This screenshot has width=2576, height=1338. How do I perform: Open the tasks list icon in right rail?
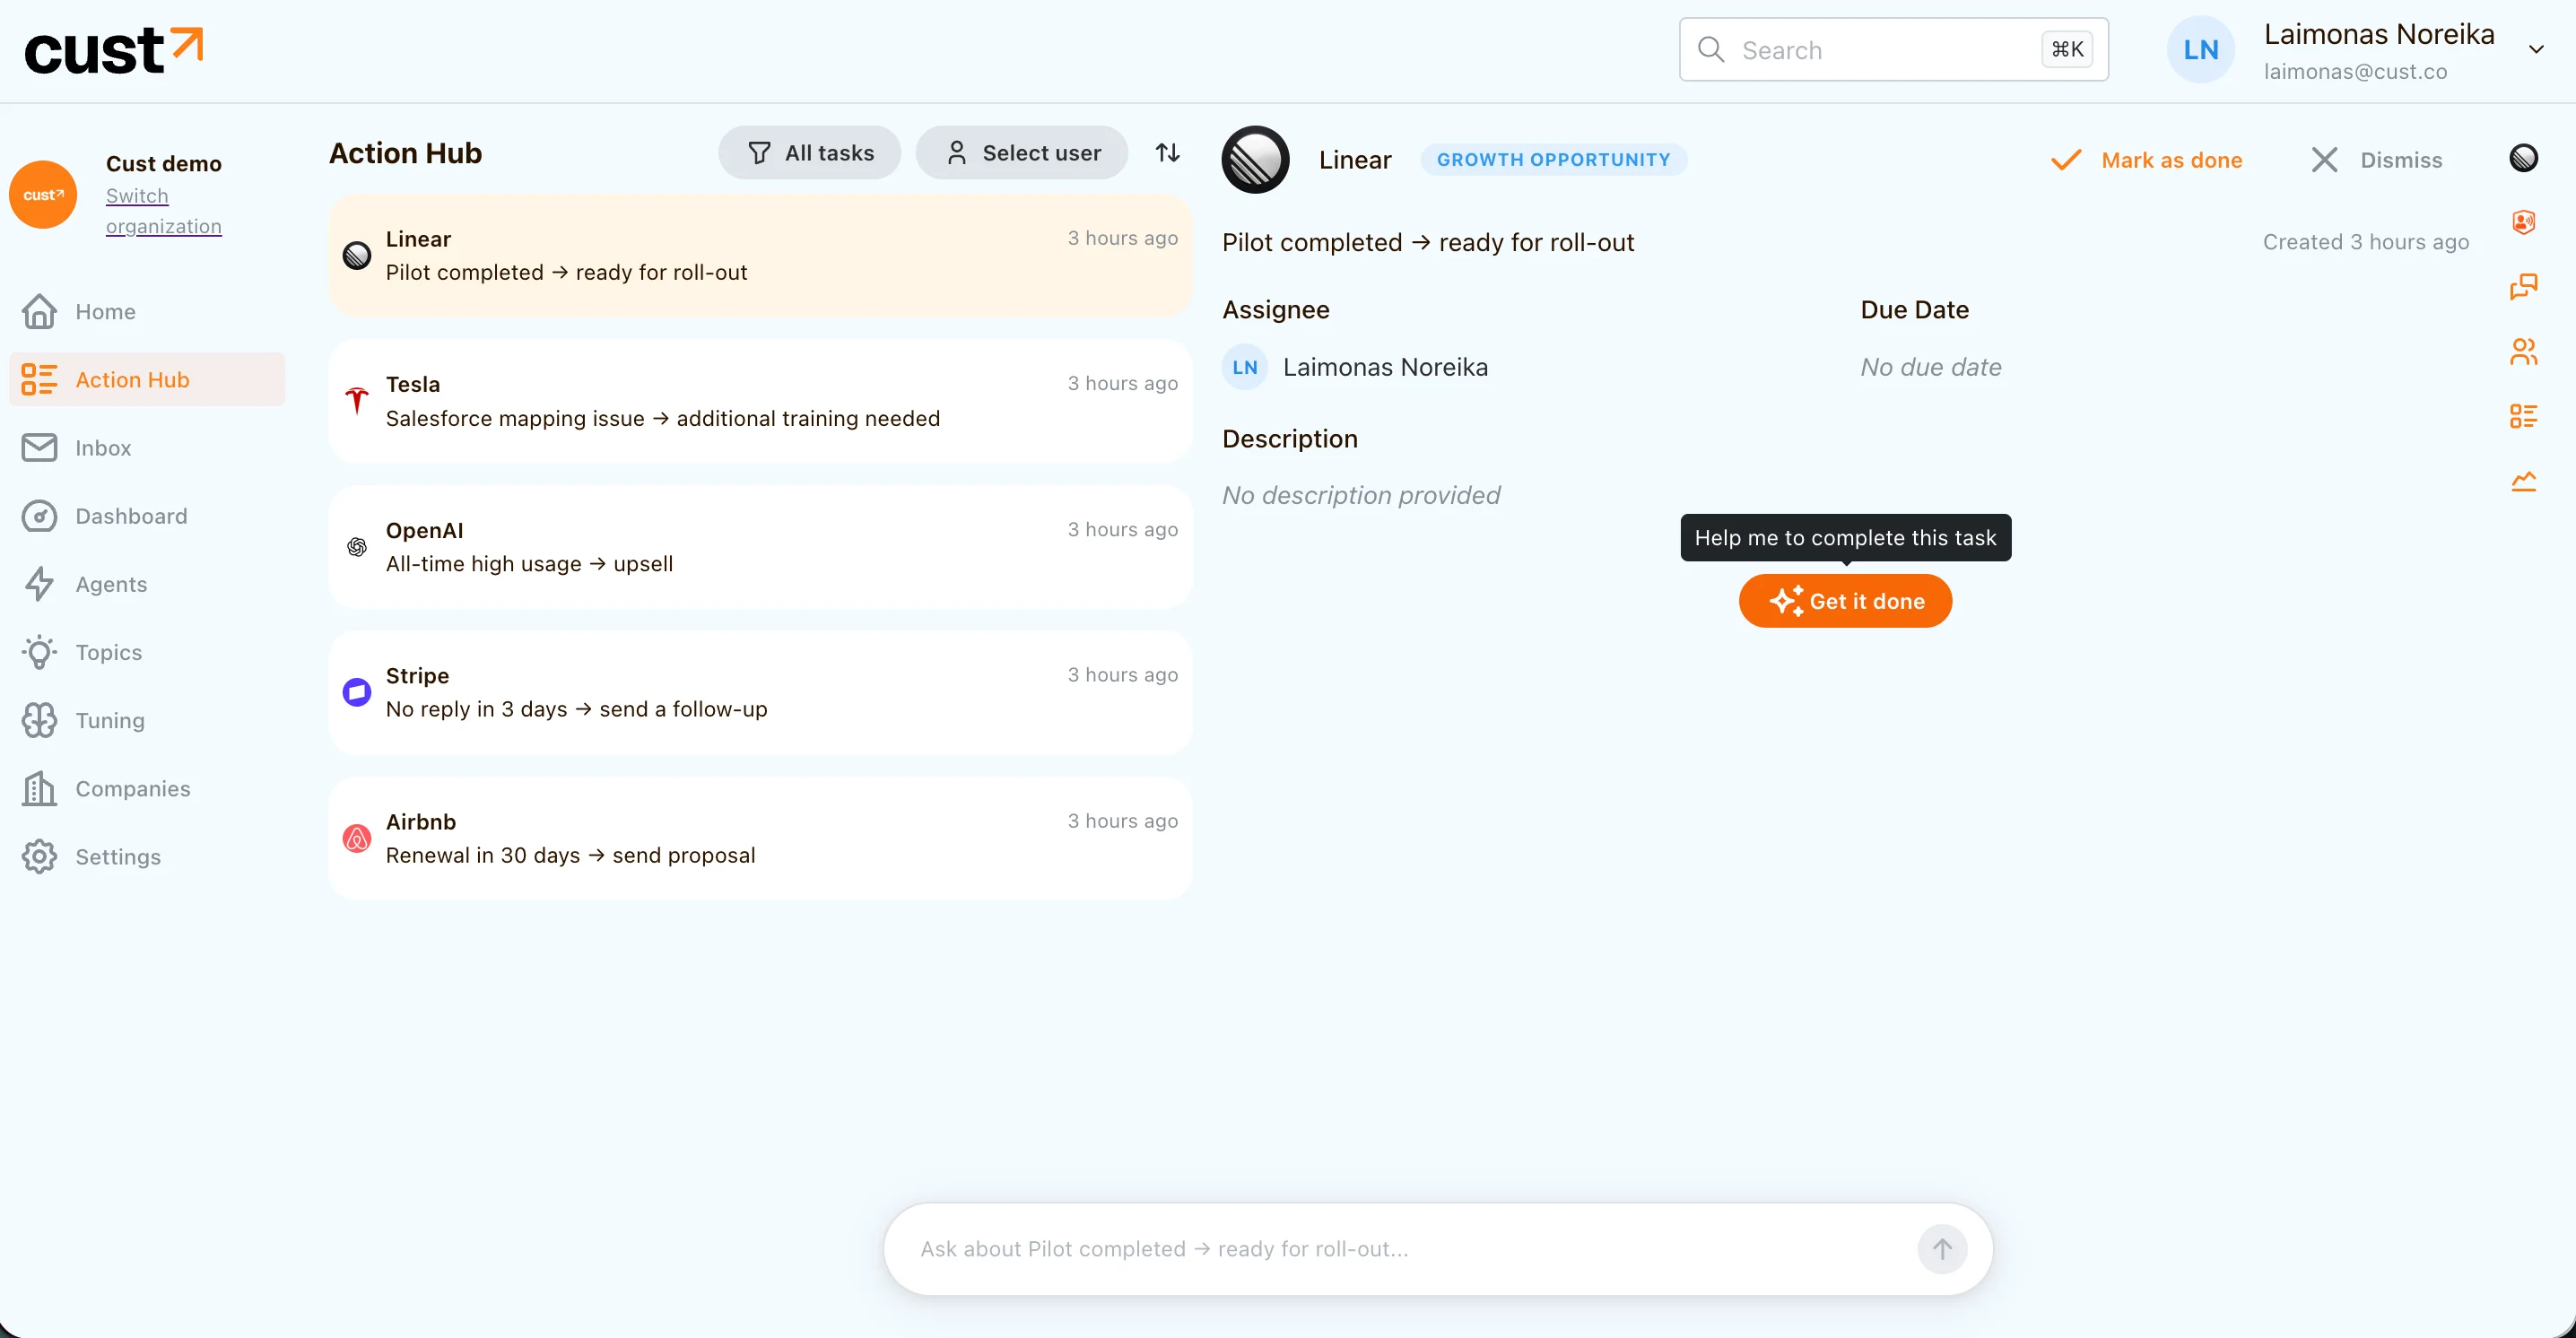(2523, 416)
